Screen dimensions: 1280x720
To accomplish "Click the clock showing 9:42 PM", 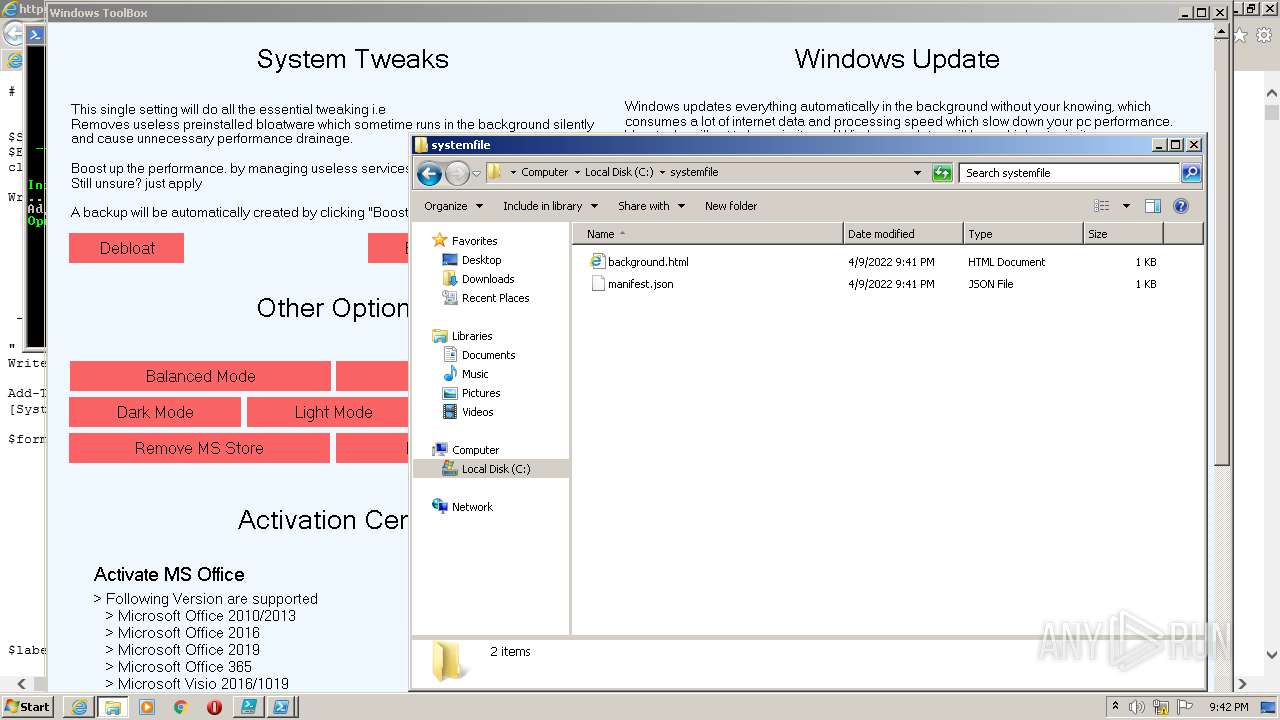I will [1228, 707].
